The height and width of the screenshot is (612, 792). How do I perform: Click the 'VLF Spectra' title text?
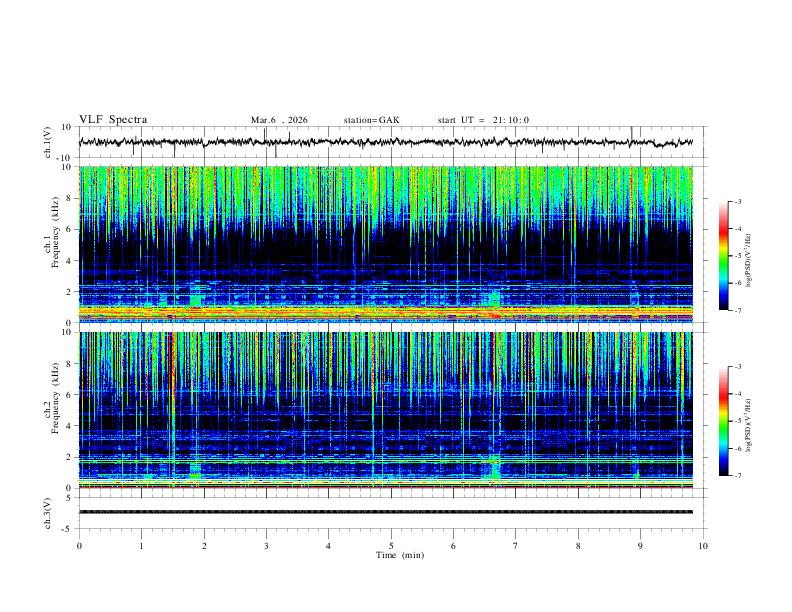pos(113,119)
